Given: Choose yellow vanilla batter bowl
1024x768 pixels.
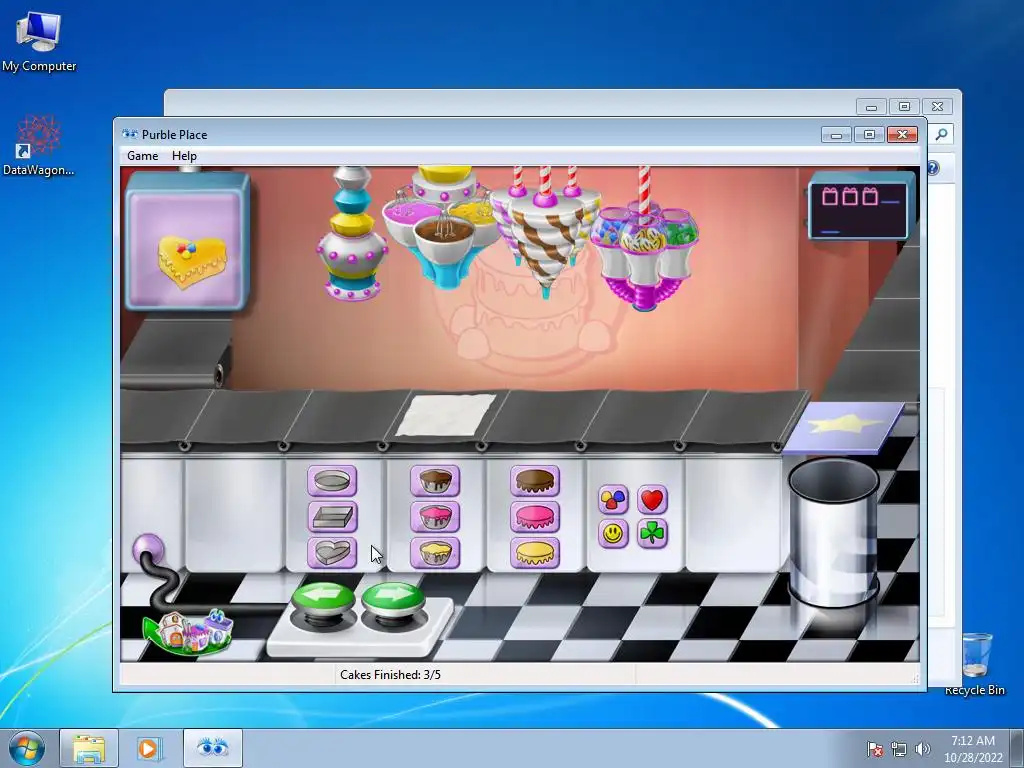Looking at the screenshot, I should point(435,553).
